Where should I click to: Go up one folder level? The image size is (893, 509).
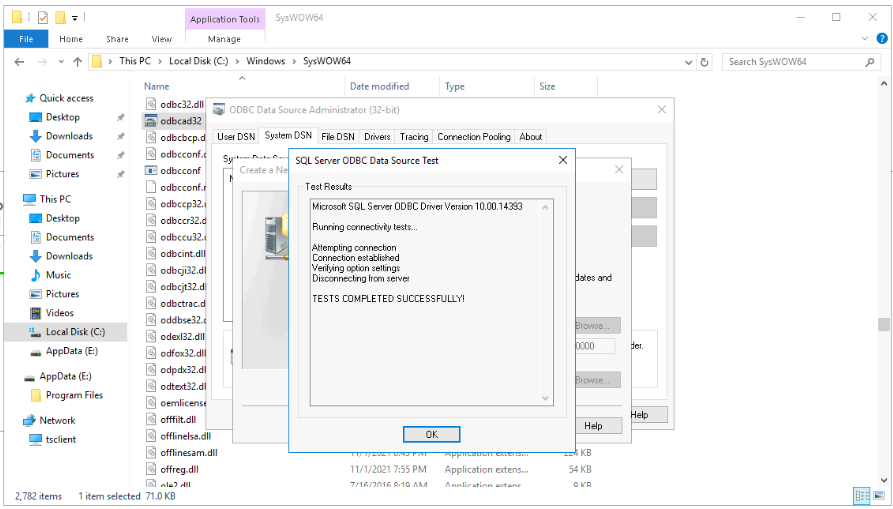point(78,61)
